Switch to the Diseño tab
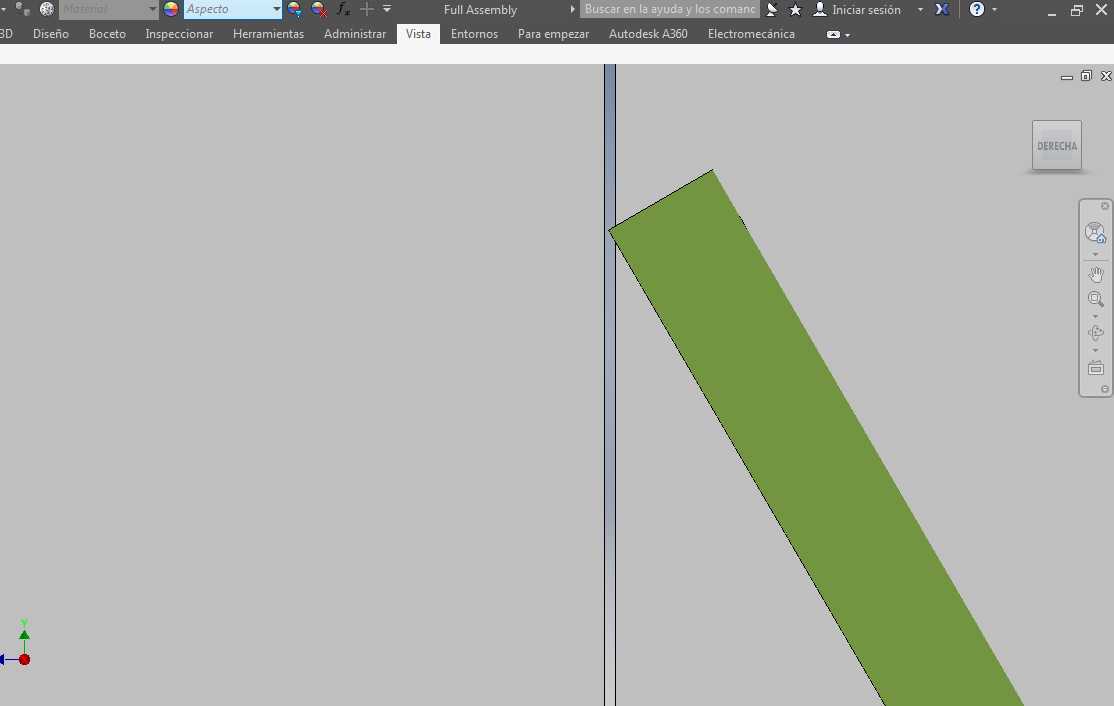This screenshot has height=706, width=1114. 50,33
